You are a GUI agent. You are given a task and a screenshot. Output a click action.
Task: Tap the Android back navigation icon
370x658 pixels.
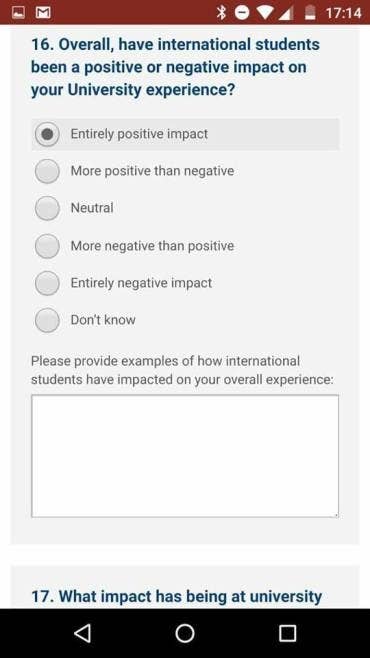tap(83, 633)
